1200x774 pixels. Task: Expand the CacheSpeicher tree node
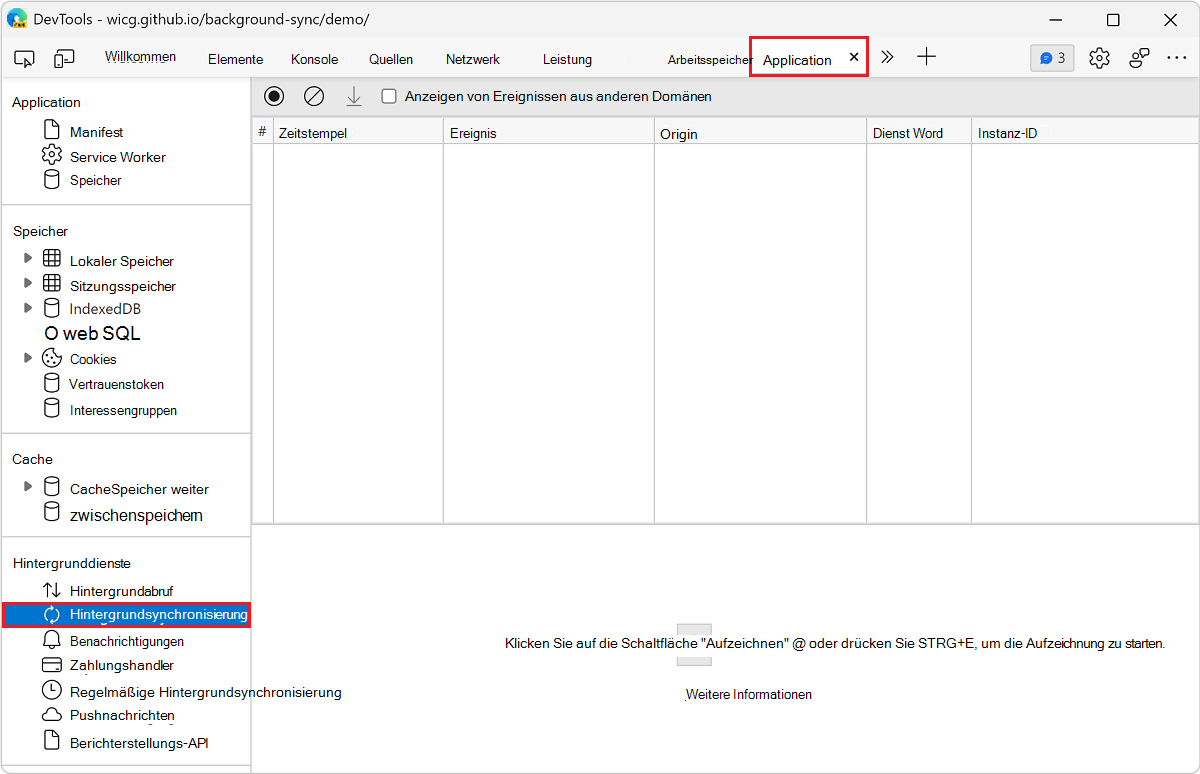pyautogui.click(x=28, y=487)
